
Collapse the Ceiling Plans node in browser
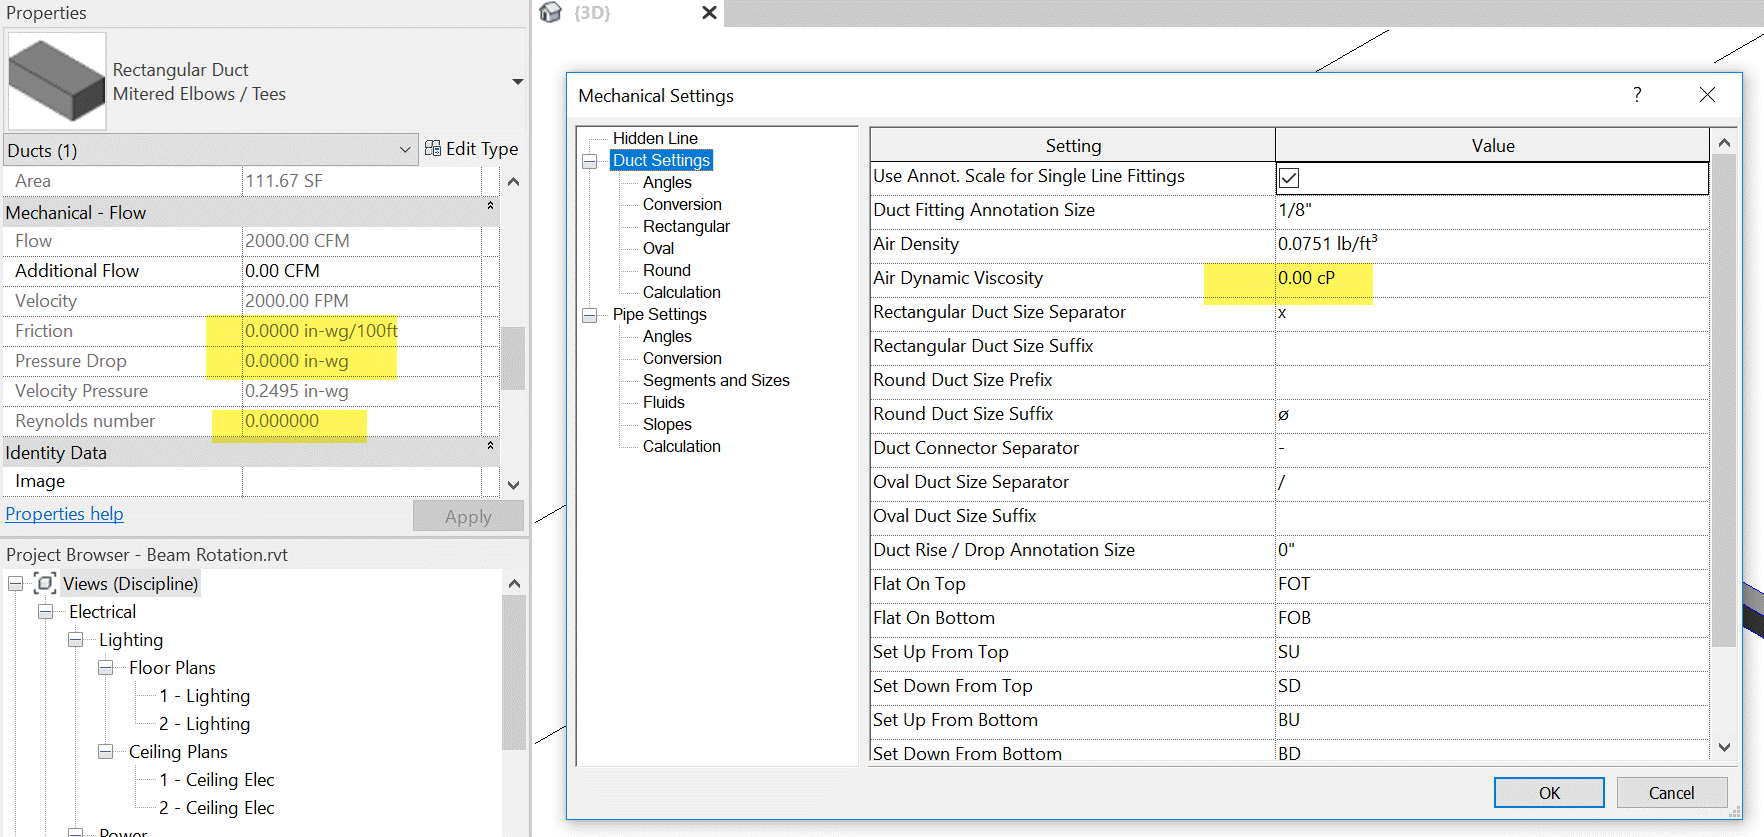(x=106, y=751)
